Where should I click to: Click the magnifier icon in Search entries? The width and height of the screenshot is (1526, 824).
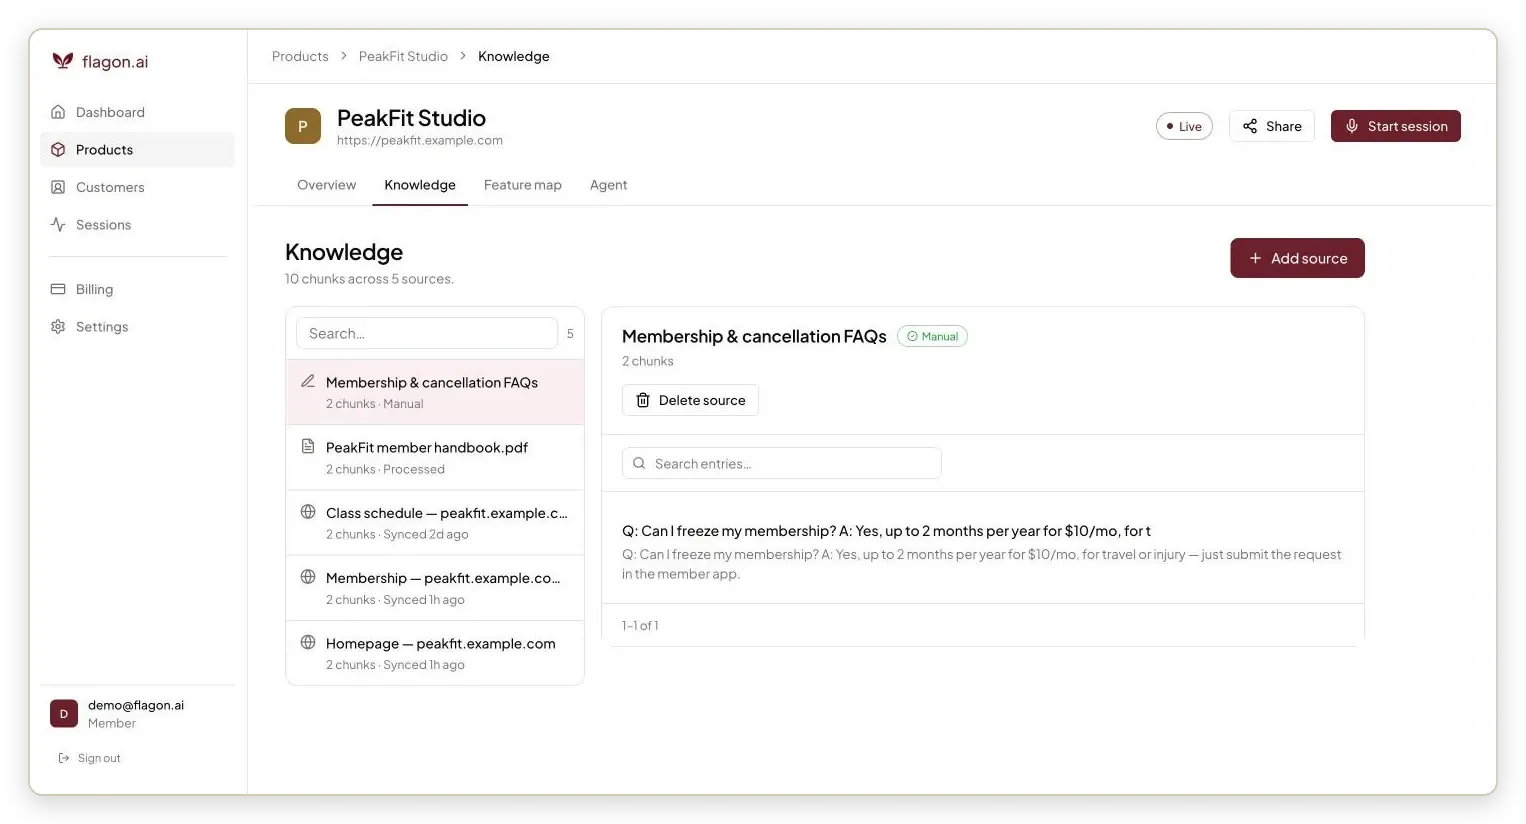click(639, 463)
